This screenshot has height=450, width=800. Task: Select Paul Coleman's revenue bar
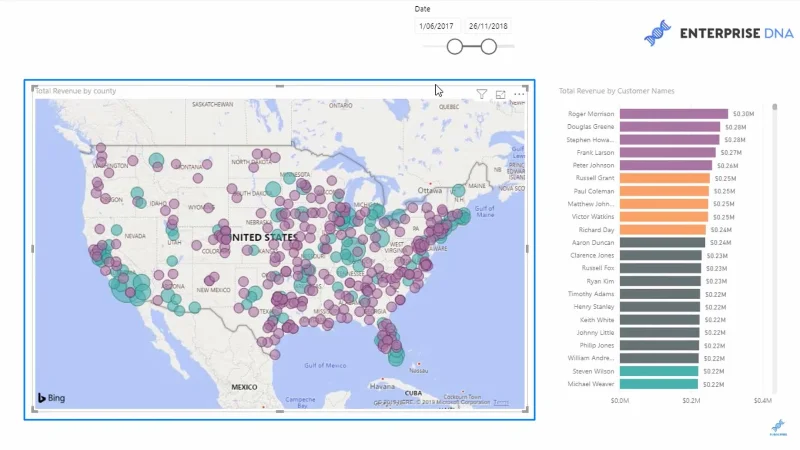[x=664, y=191]
